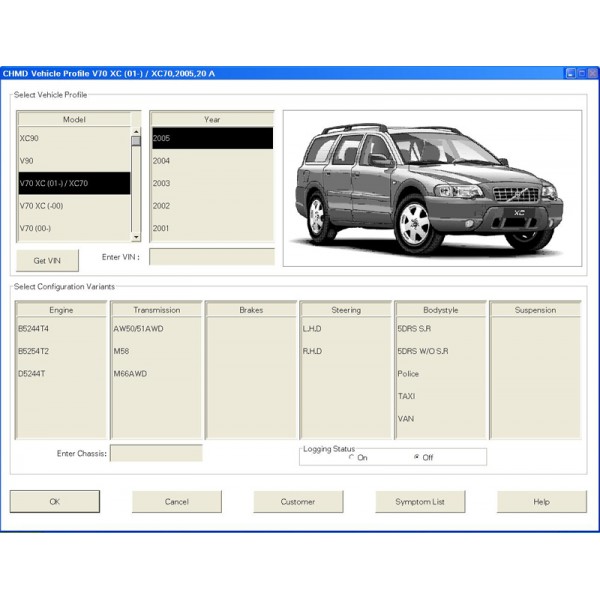This screenshot has width=600, height=600.
Task: Click the Get VIN button
Action: coord(47,260)
